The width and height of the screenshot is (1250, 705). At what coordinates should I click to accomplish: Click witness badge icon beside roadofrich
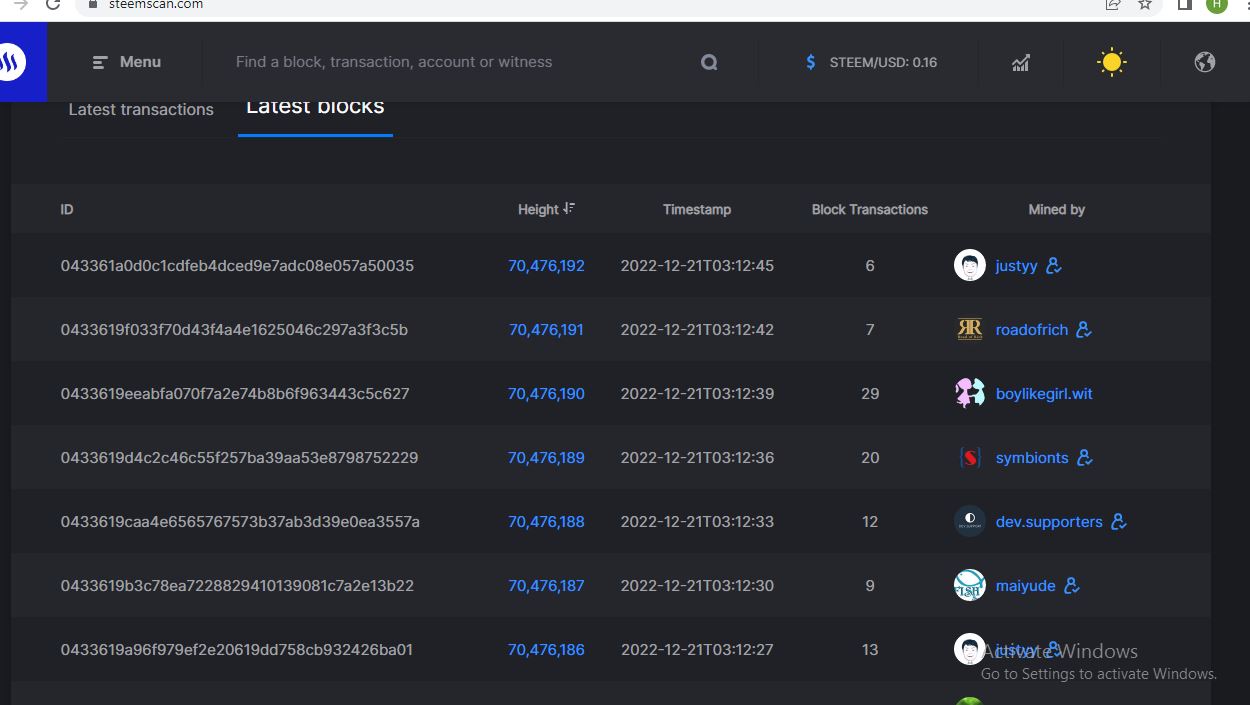(x=1083, y=329)
